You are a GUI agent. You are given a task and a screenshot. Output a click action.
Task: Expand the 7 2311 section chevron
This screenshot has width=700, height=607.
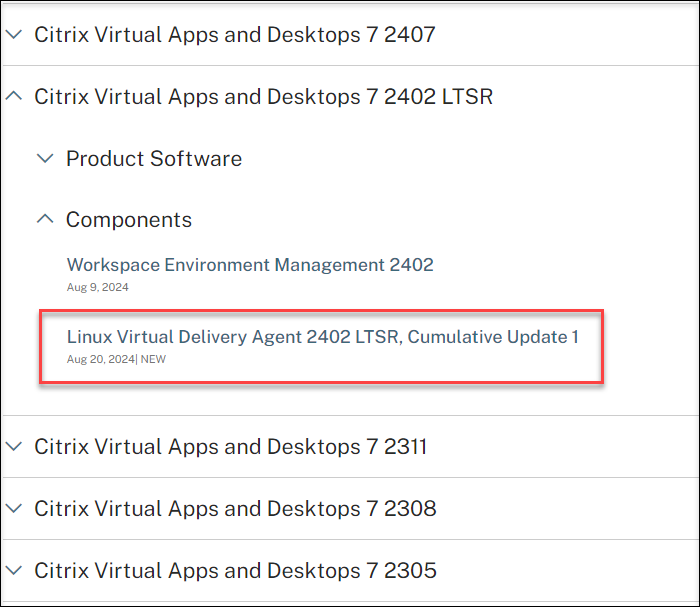point(14,446)
